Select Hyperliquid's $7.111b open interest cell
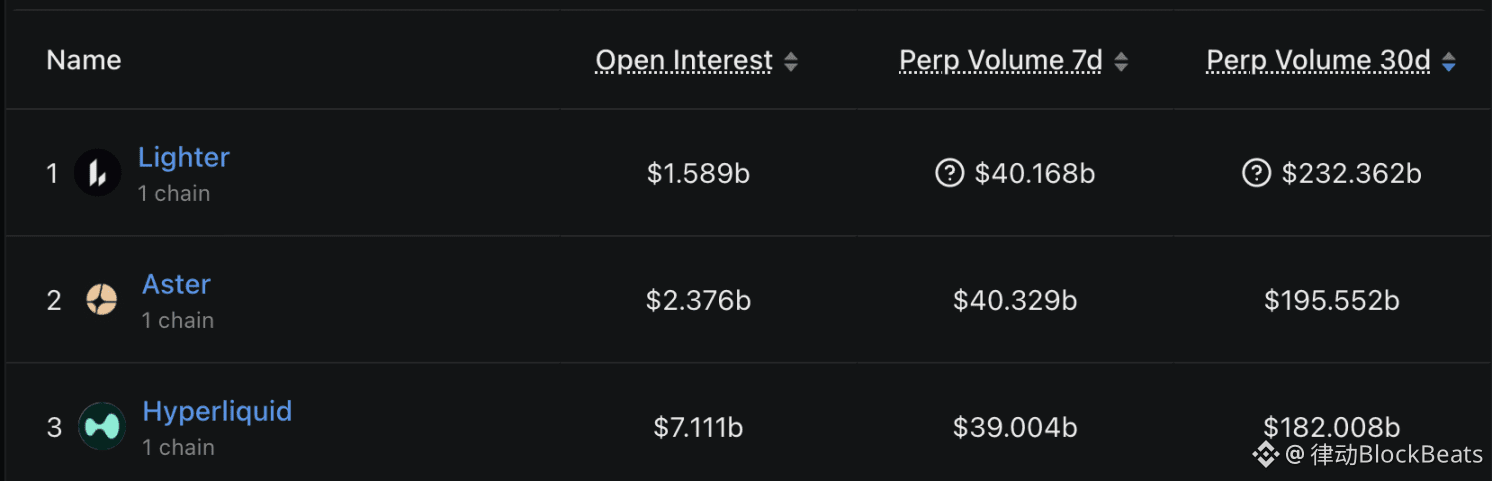 pyautogui.click(x=698, y=427)
